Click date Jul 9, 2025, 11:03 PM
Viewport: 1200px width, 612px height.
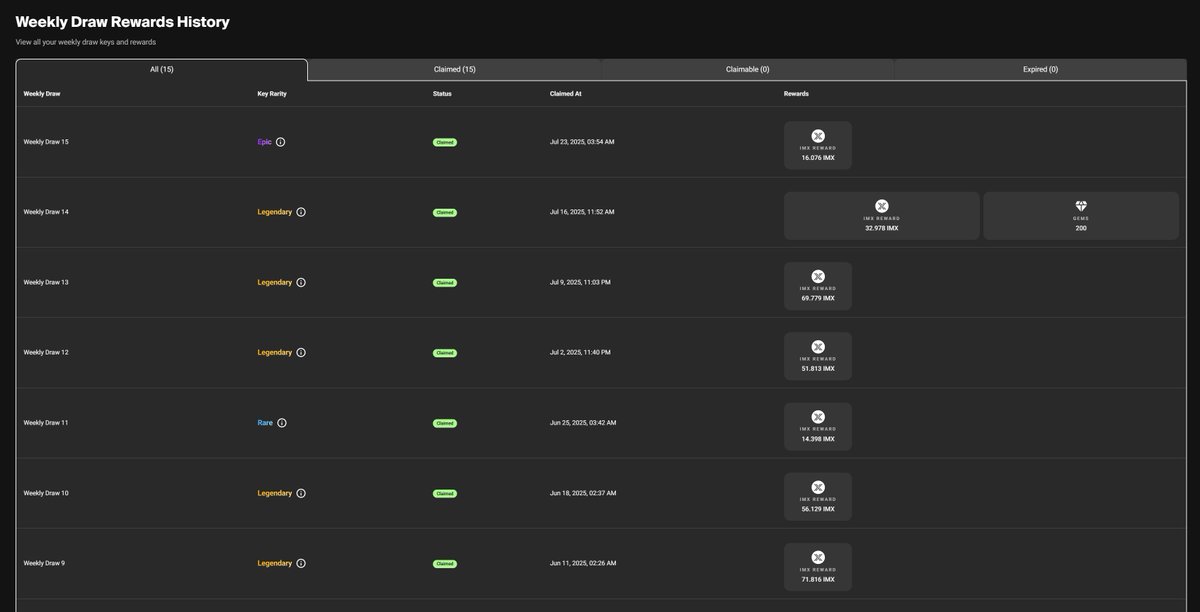click(x=580, y=282)
